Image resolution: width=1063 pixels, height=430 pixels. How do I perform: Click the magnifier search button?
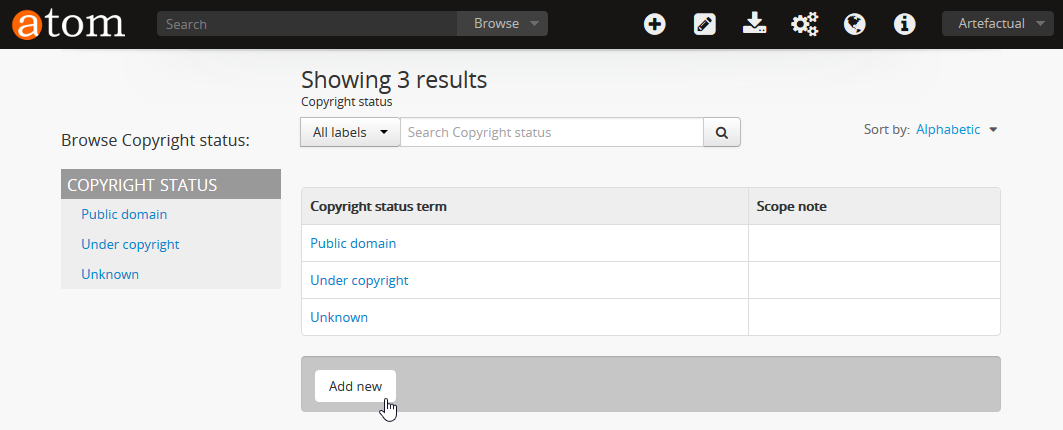pyautogui.click(x=721, y=132)
